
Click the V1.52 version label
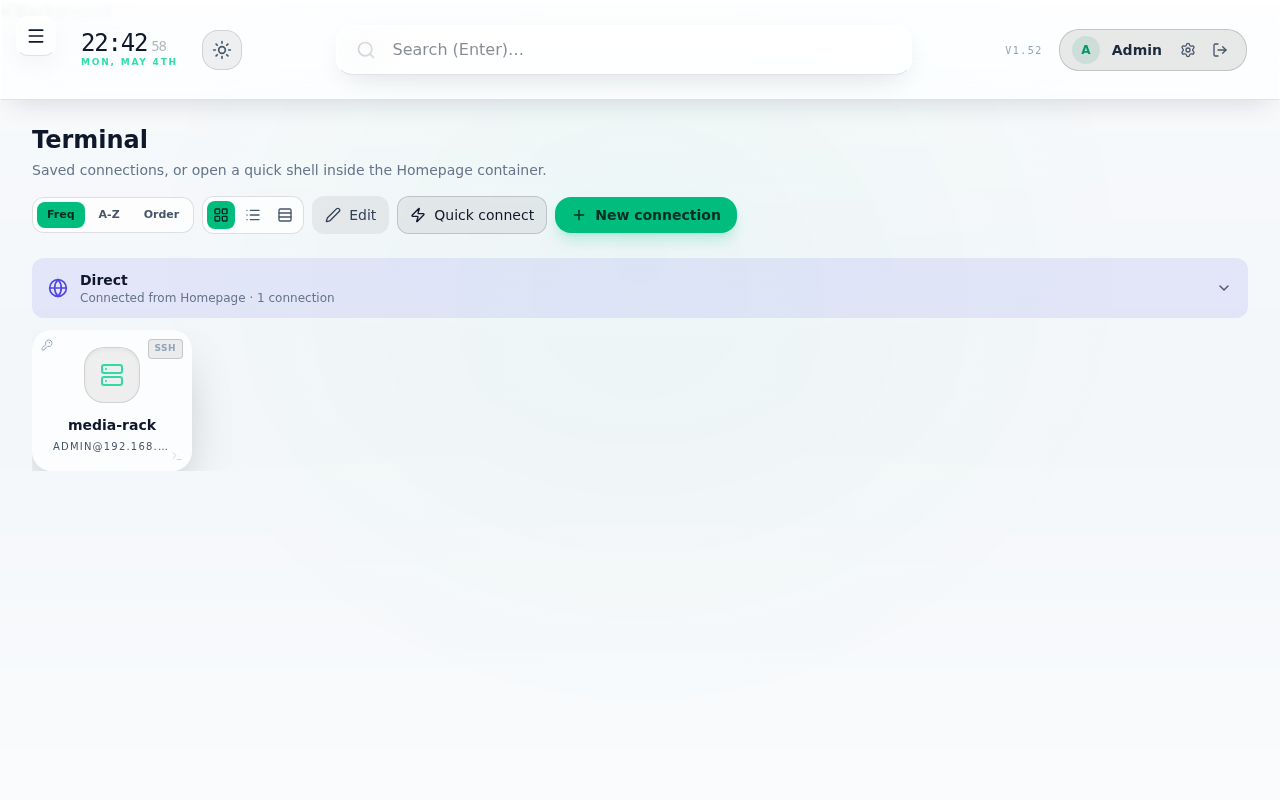click(1023, 50)
